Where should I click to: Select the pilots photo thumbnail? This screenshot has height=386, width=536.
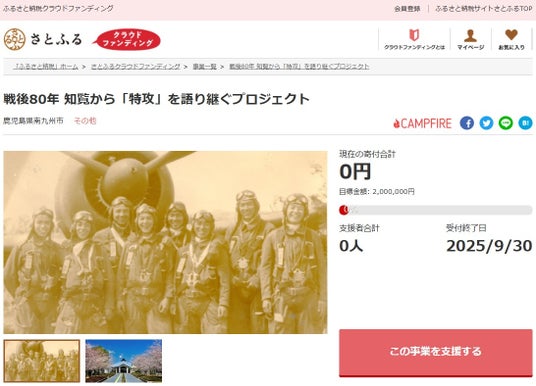42,361
